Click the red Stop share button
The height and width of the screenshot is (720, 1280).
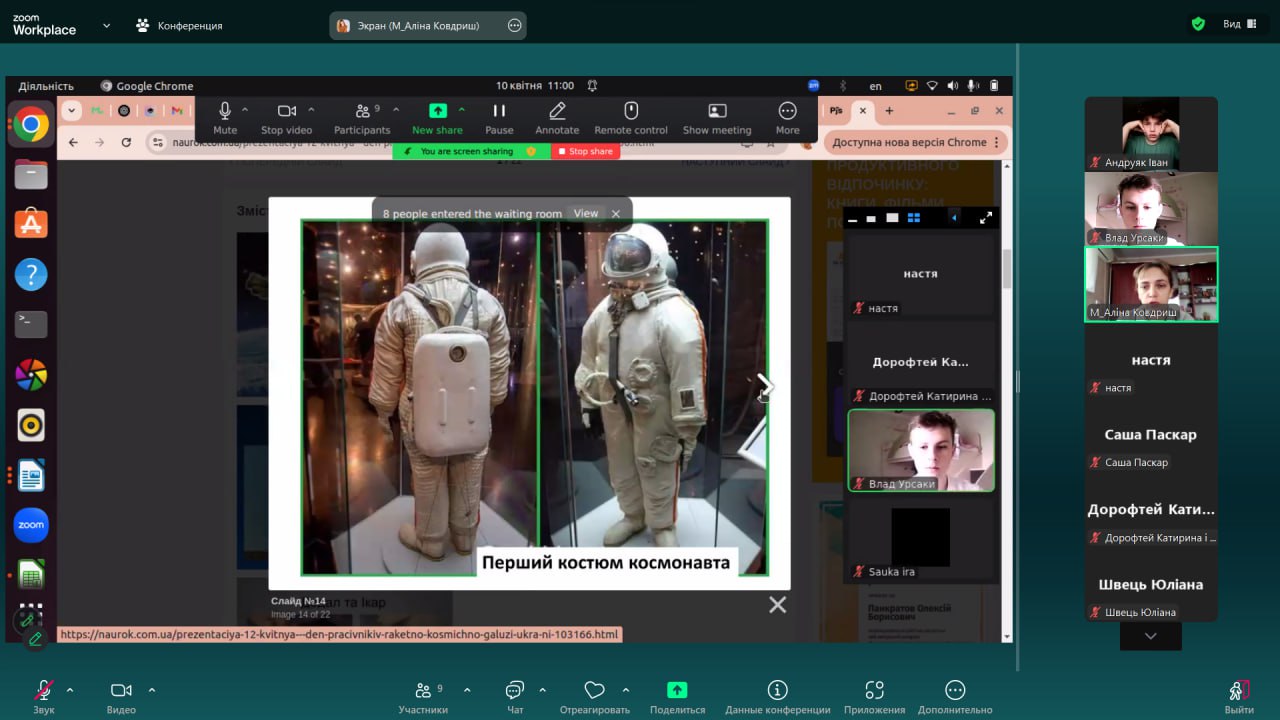pyautogui.click(x=585, y=151)
